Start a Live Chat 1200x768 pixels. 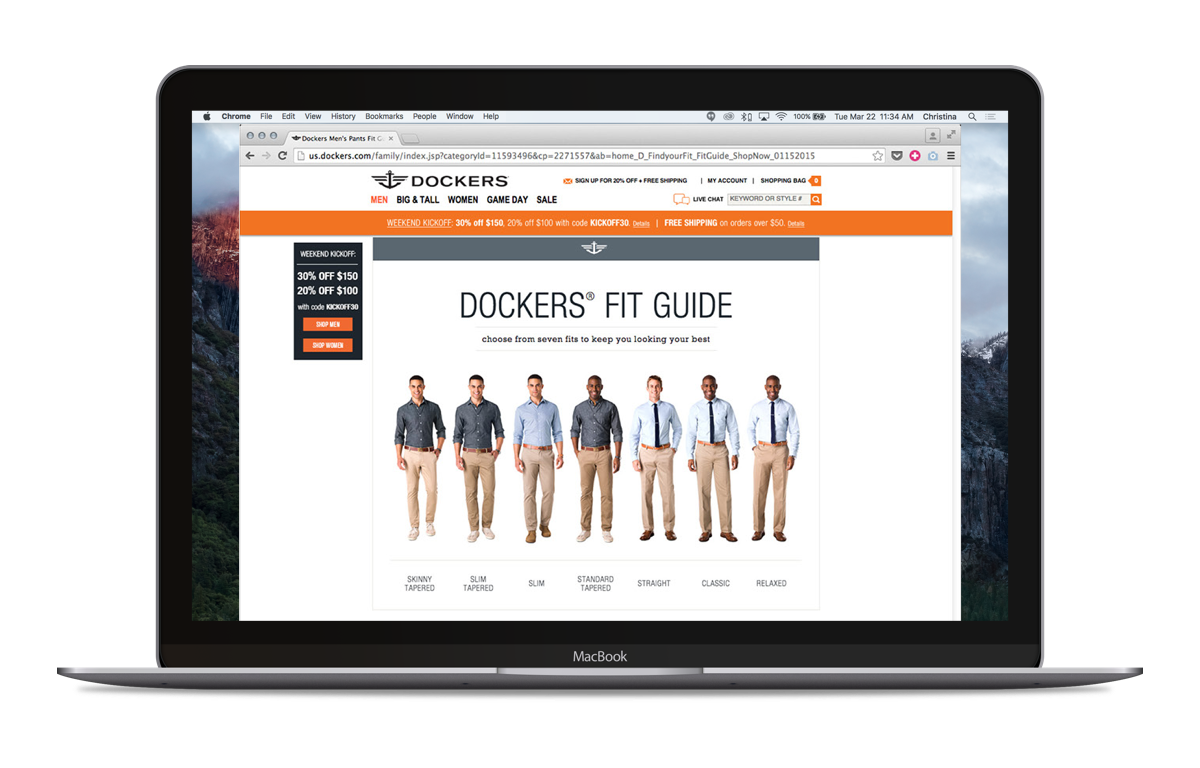pyautogui.click(x=698, y=199)
